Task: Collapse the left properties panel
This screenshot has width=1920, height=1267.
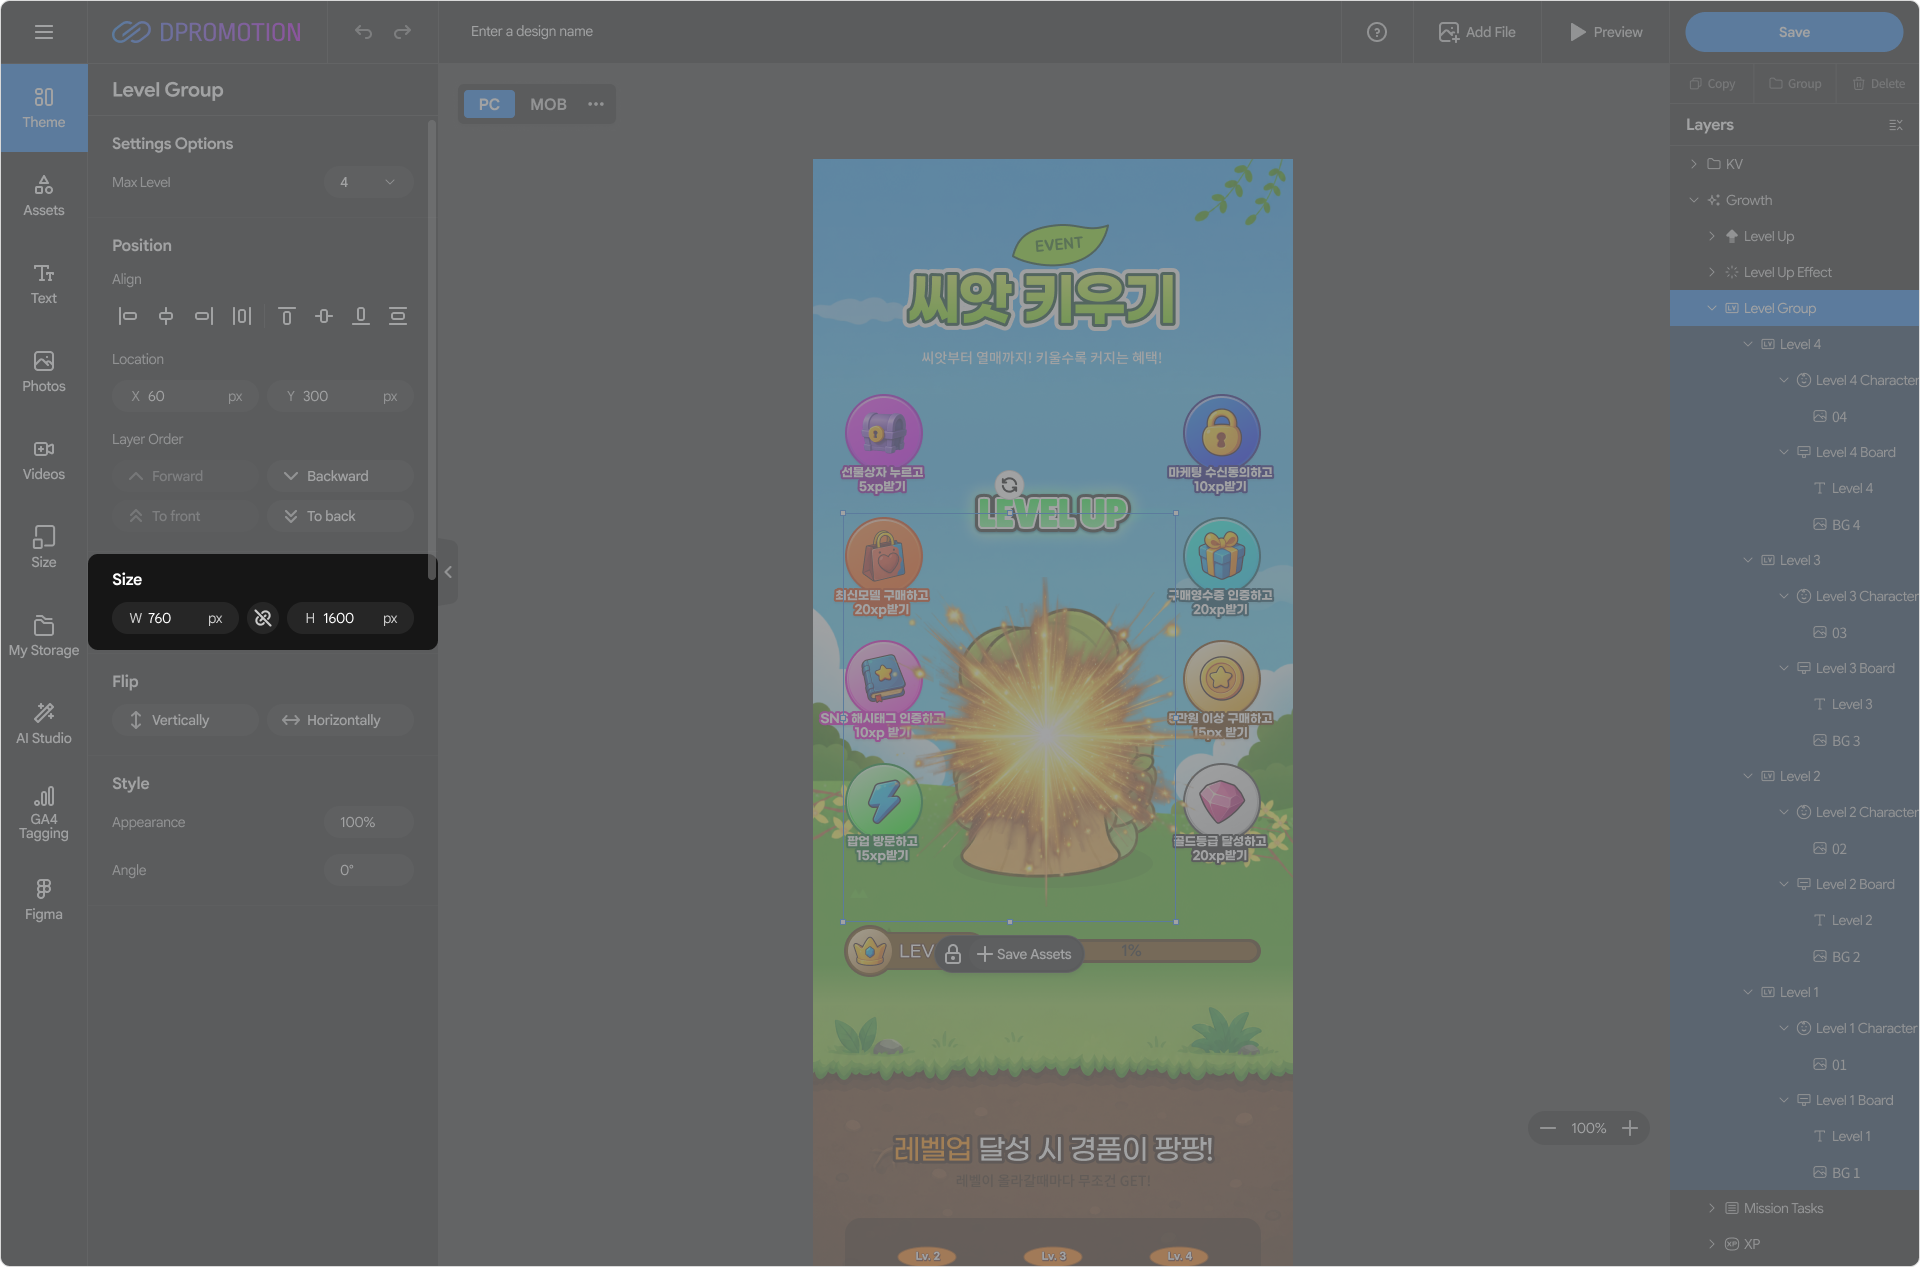Action: pos(448,572)
